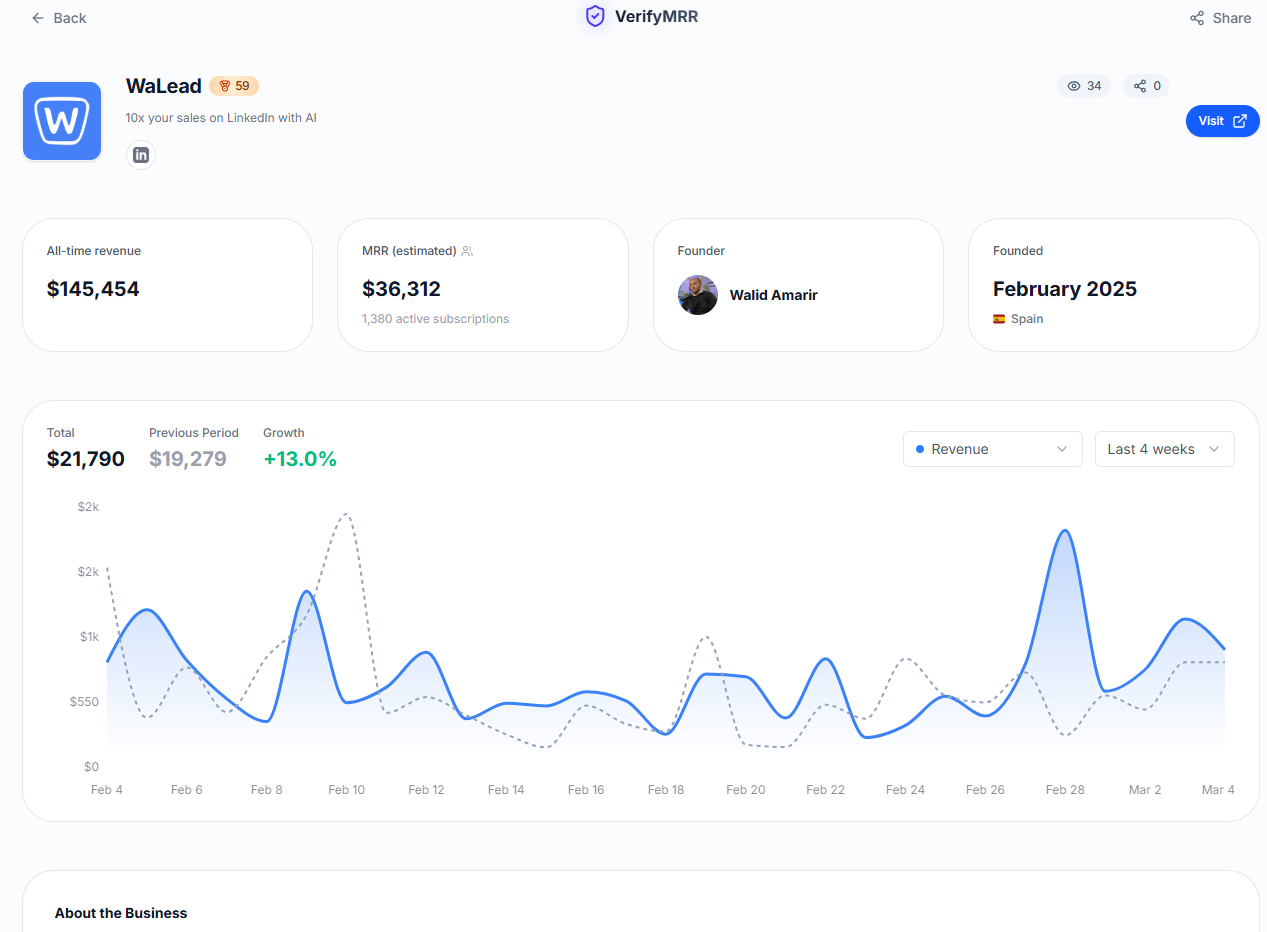This screenshot has width=1267, height=932.
Task: Click the February 2025 founded date
Action: point(1065,289)
